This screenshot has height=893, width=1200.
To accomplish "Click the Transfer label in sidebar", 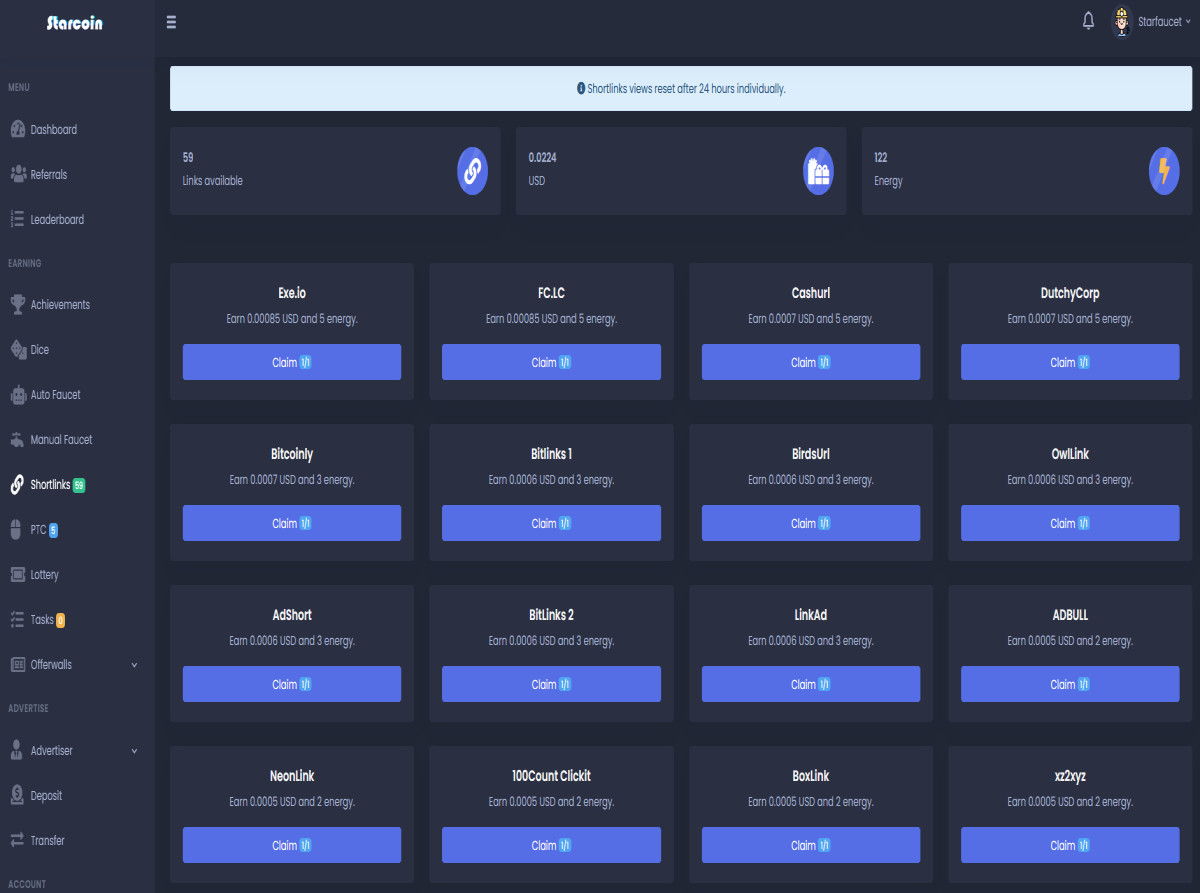I will 47,840.
